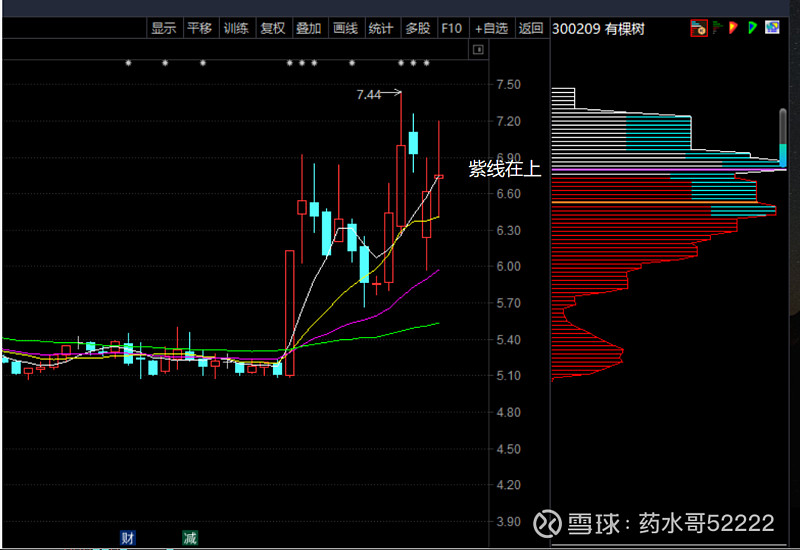800x550 pixels.
Task: Click the green-blue triangle icon
Action: pyautogui.click(x=752, y=28)
